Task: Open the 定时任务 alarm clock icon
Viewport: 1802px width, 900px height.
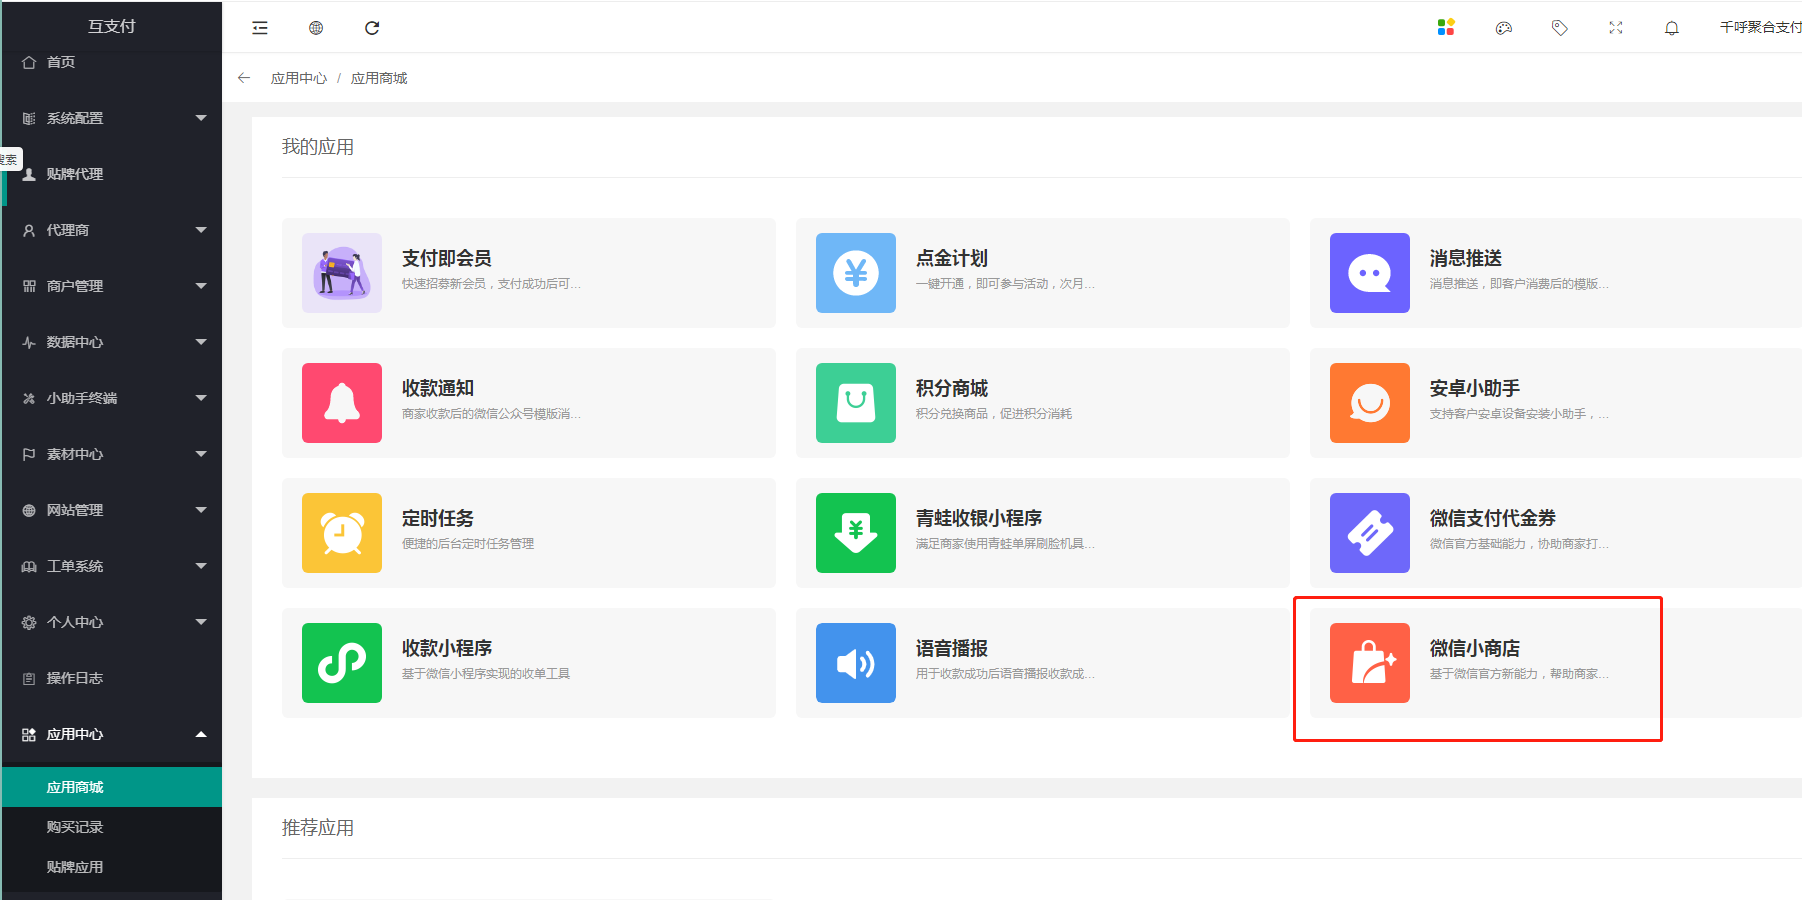Action: (342, 533)
